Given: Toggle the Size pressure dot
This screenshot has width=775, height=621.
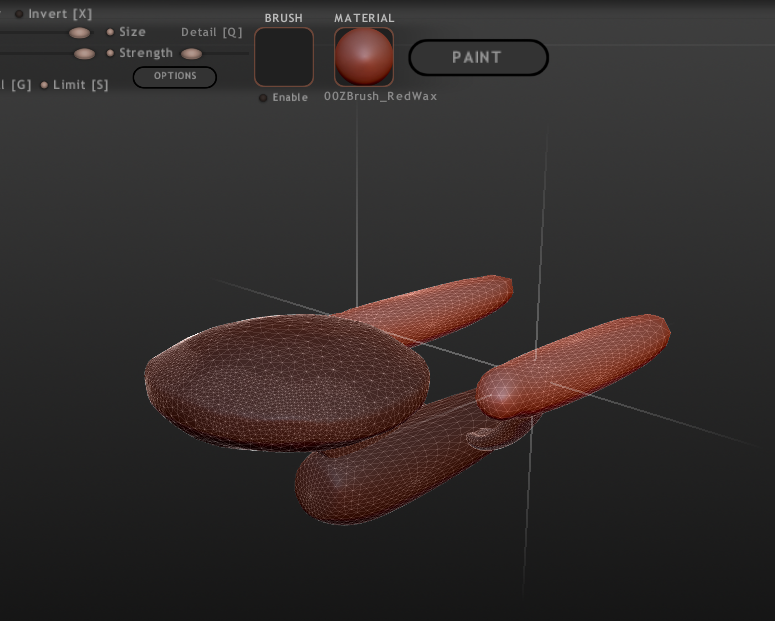Looking at the screenshot, I should point(110,32).
